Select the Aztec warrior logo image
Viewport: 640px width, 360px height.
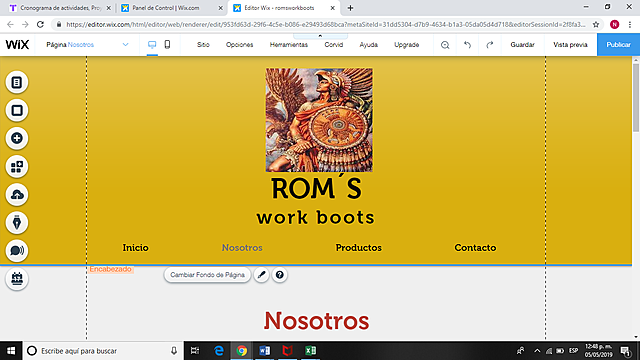(319, 120)
